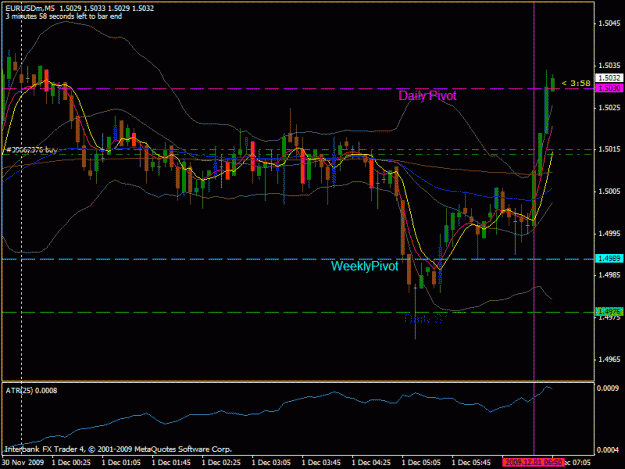Click the white 1.5032 current price tag
This screenshot has width=625, height=469.
609,78
